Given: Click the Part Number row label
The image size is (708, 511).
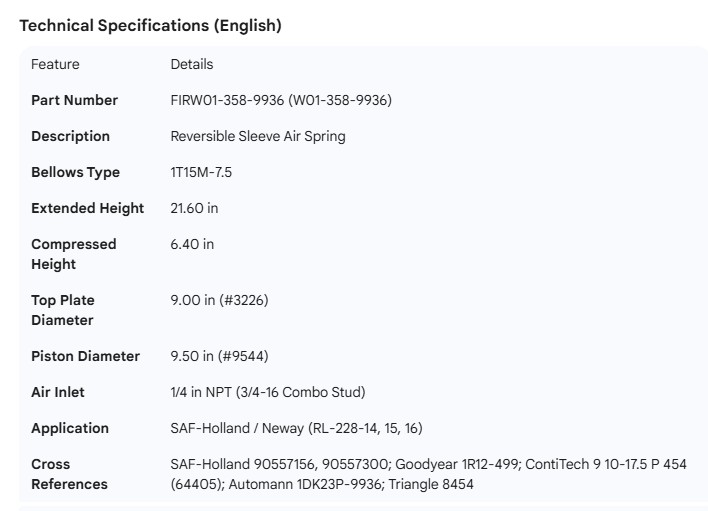Looking at the screenshot, I should pos(74,100).
